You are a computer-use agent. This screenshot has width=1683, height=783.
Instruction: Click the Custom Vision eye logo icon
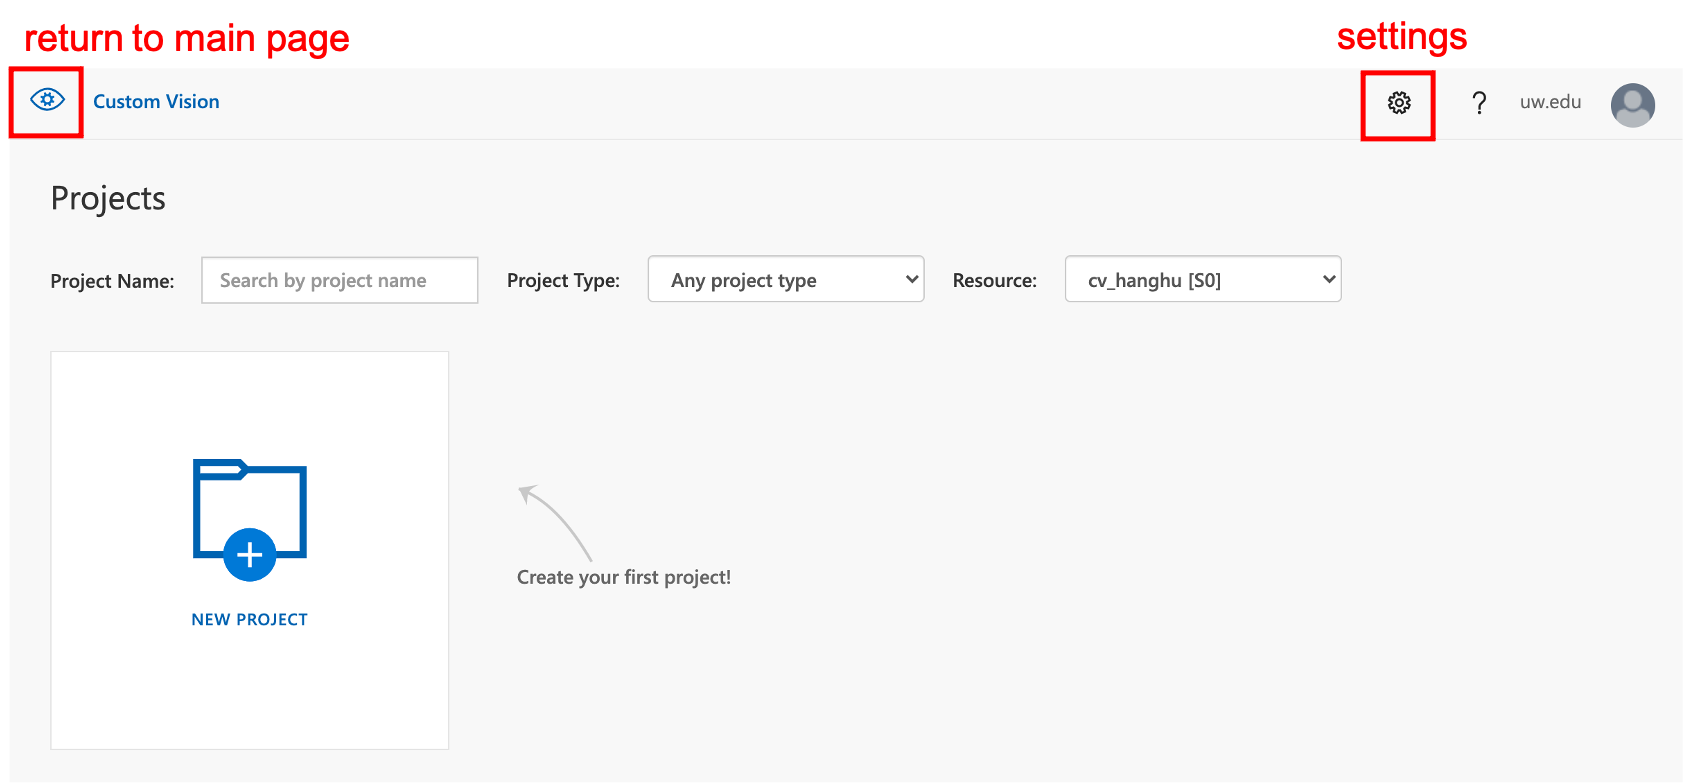click(x=47, y=100)
